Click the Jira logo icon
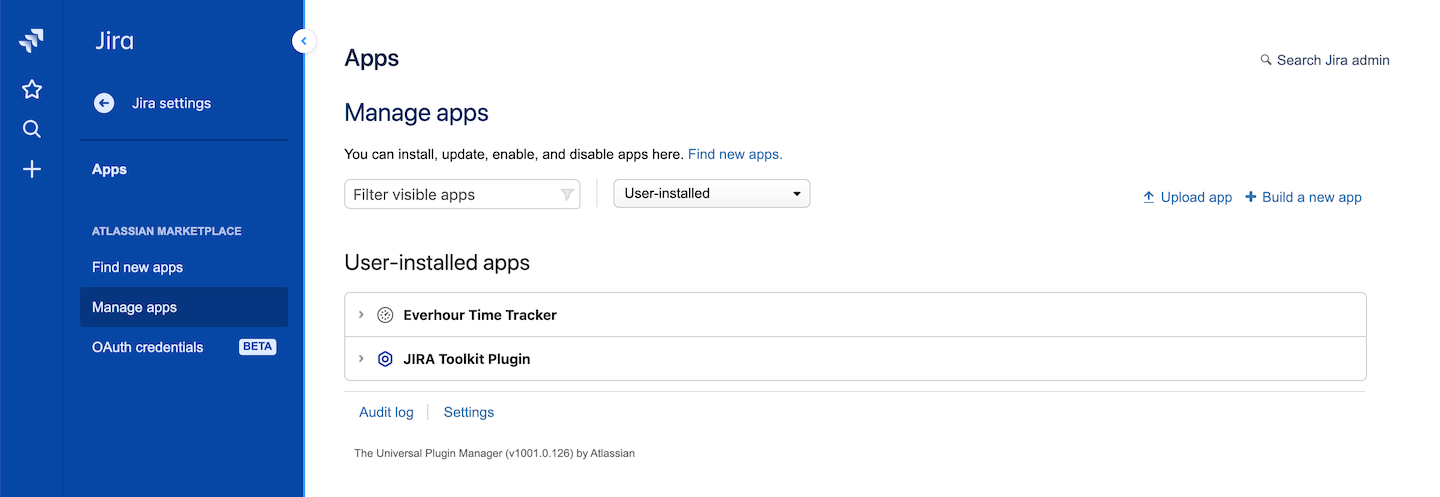 (31, 41)
